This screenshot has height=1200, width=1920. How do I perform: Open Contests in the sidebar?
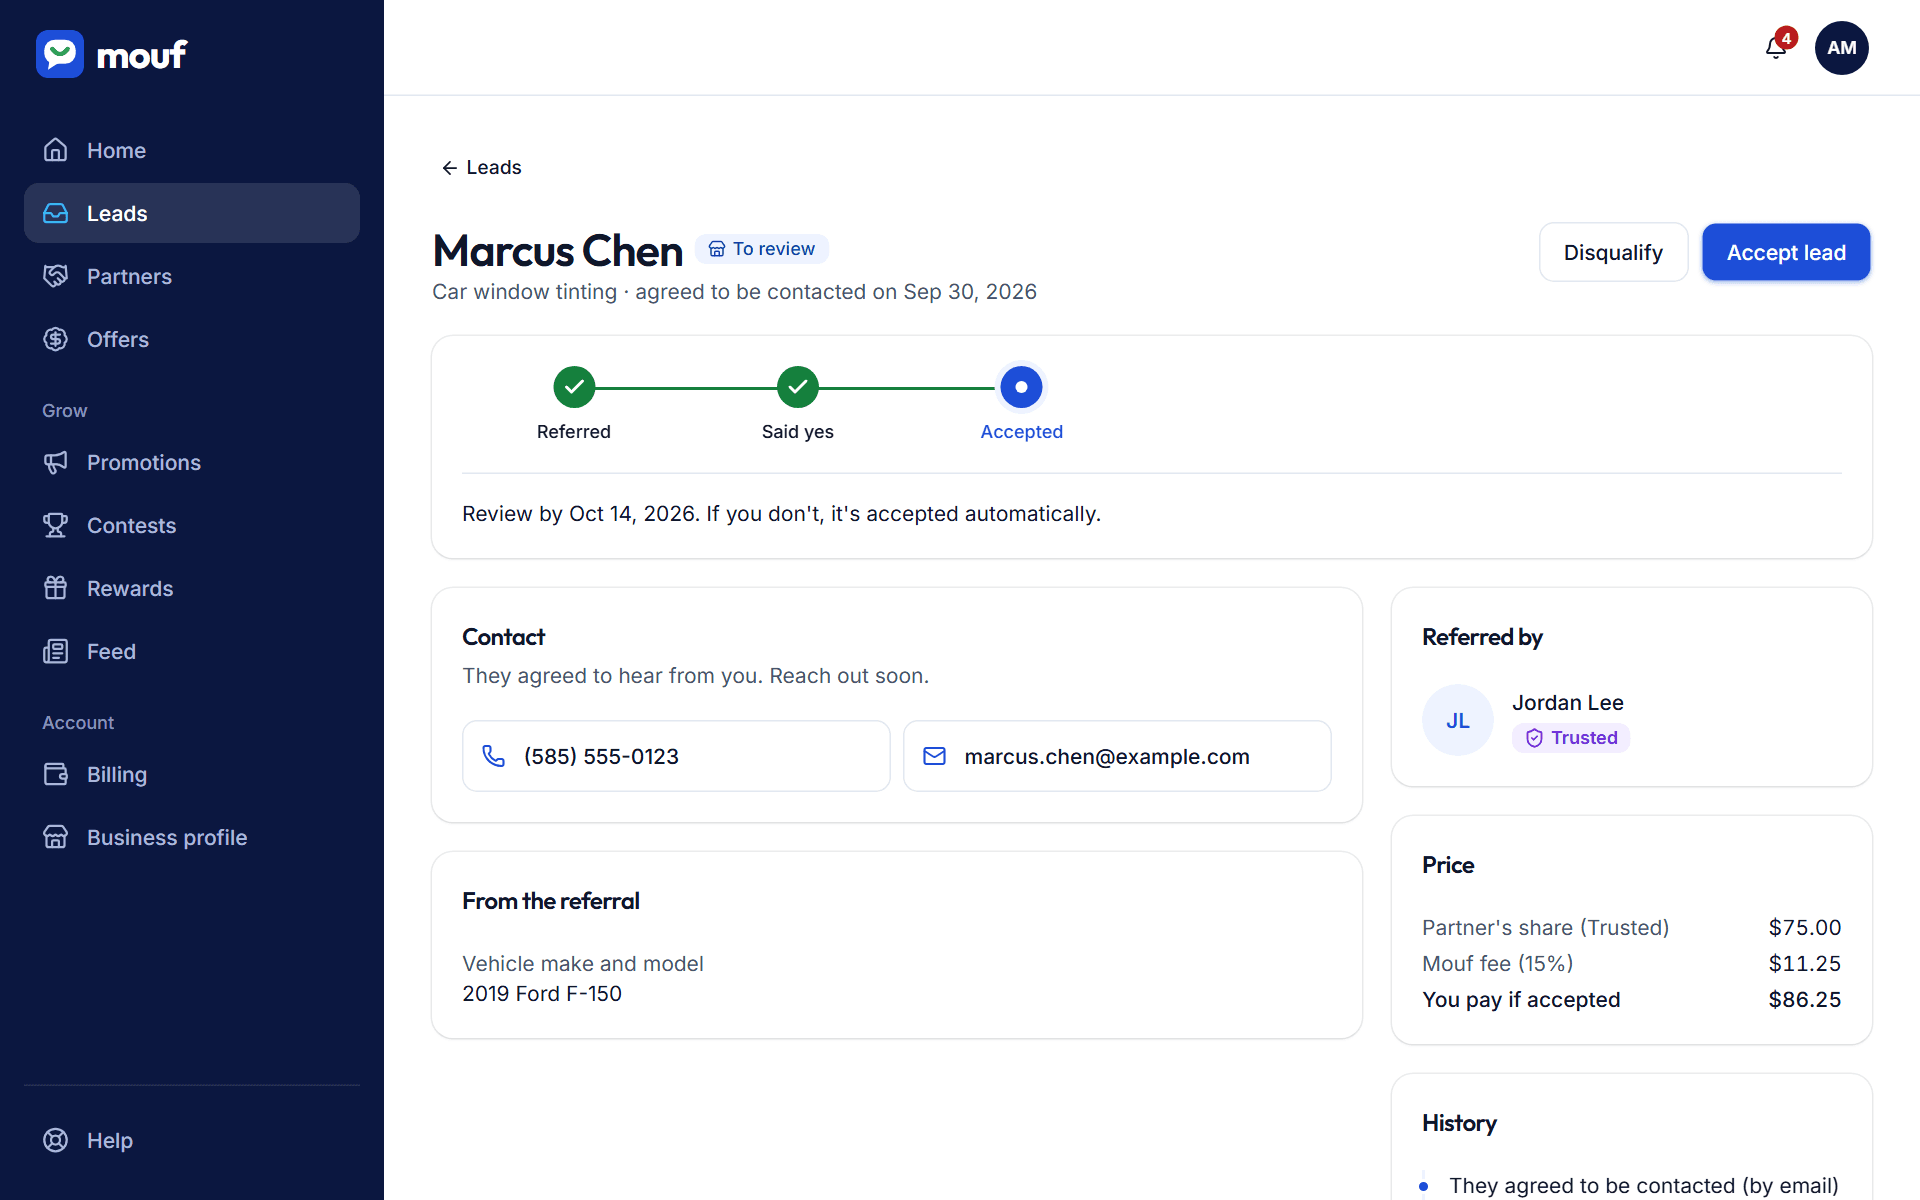[x=192, y=525]
